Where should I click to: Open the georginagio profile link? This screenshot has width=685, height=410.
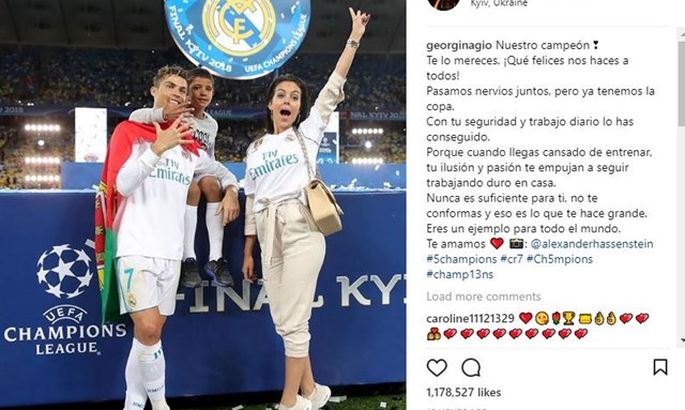click(x=459, y=45)
